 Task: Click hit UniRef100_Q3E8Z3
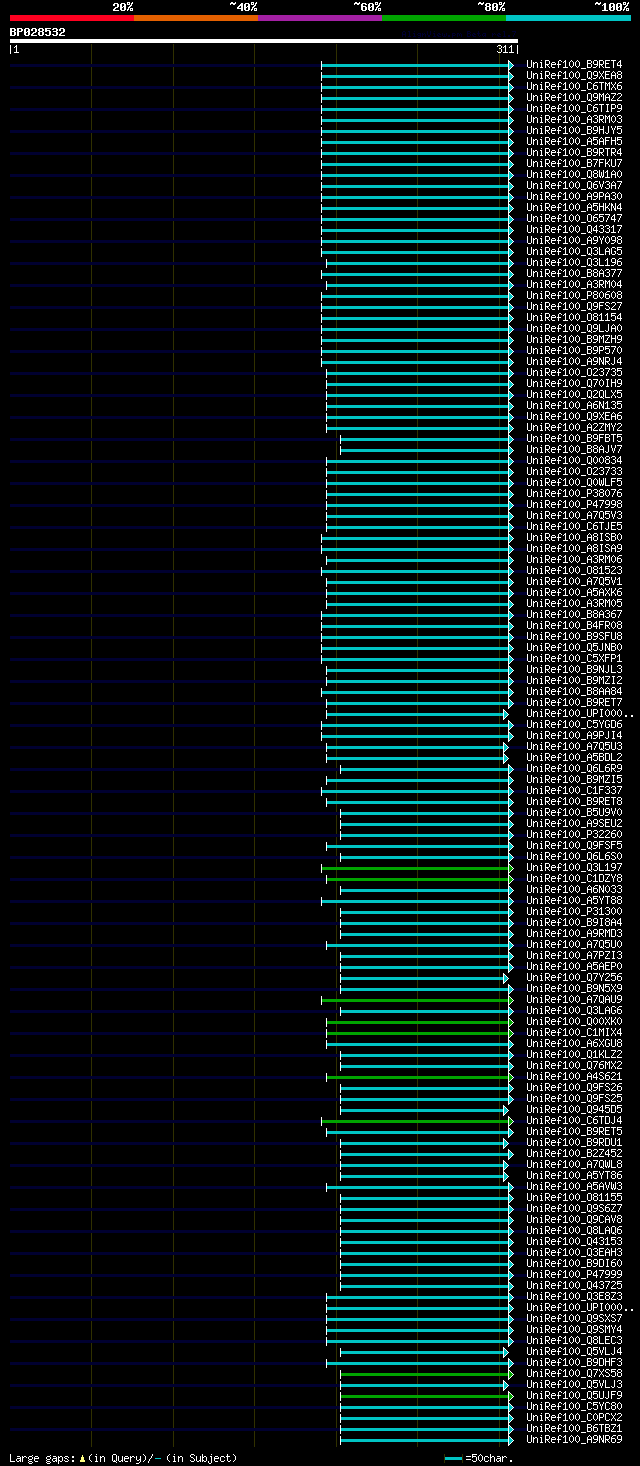[574, 1297]
